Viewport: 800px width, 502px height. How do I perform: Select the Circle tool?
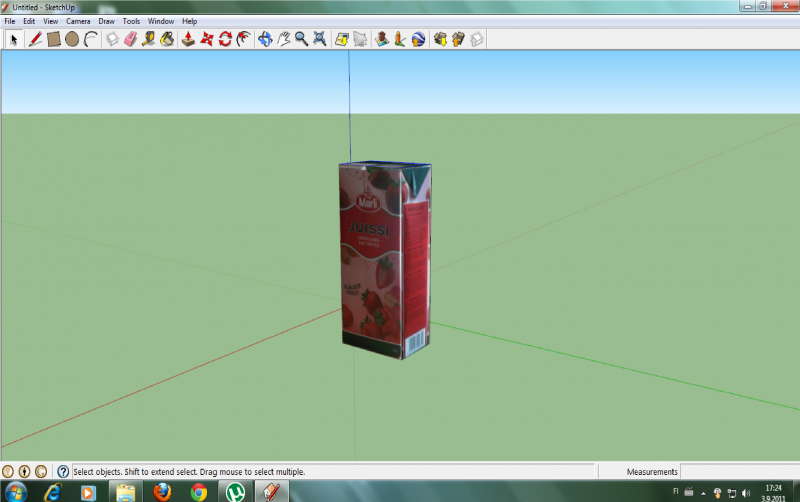[x=72, y=39]
